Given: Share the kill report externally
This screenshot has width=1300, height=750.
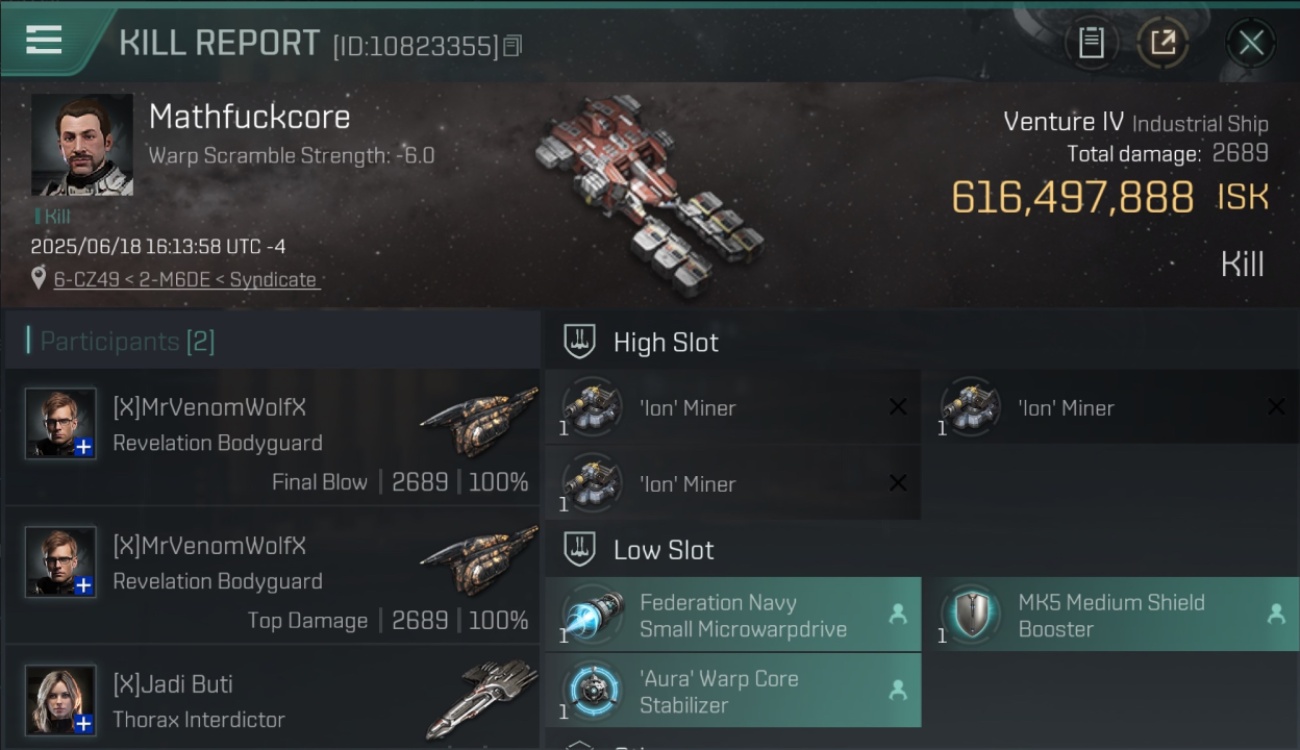Looking at the screenshot, I should (1162, 42).
